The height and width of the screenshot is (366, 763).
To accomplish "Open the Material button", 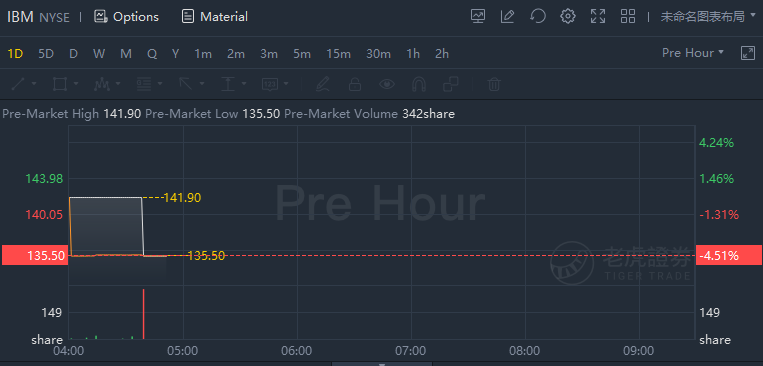I will [215, 17].
